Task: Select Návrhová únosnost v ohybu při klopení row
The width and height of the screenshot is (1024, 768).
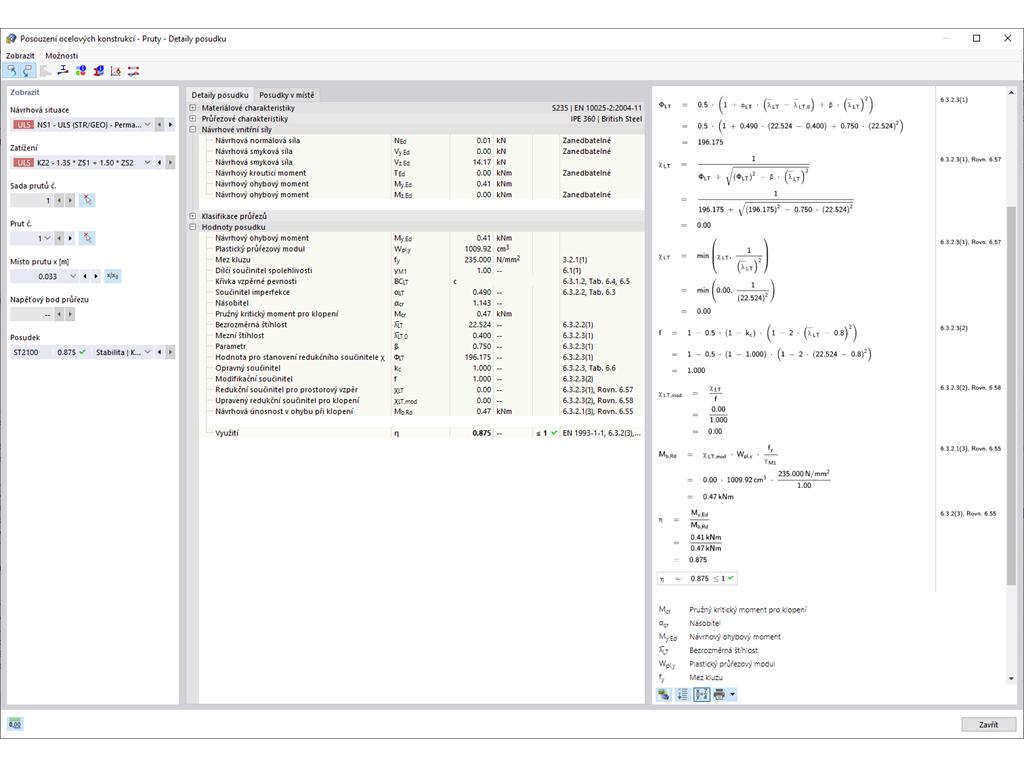Action: (422, 411)
